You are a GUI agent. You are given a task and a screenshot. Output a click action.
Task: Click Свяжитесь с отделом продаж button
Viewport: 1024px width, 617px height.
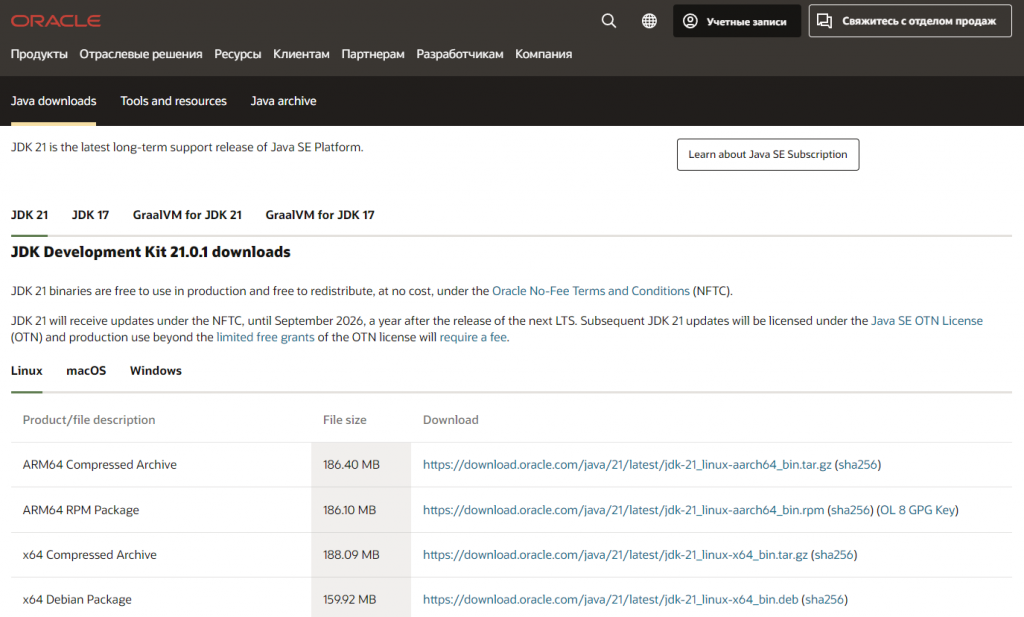click(910, 21)
